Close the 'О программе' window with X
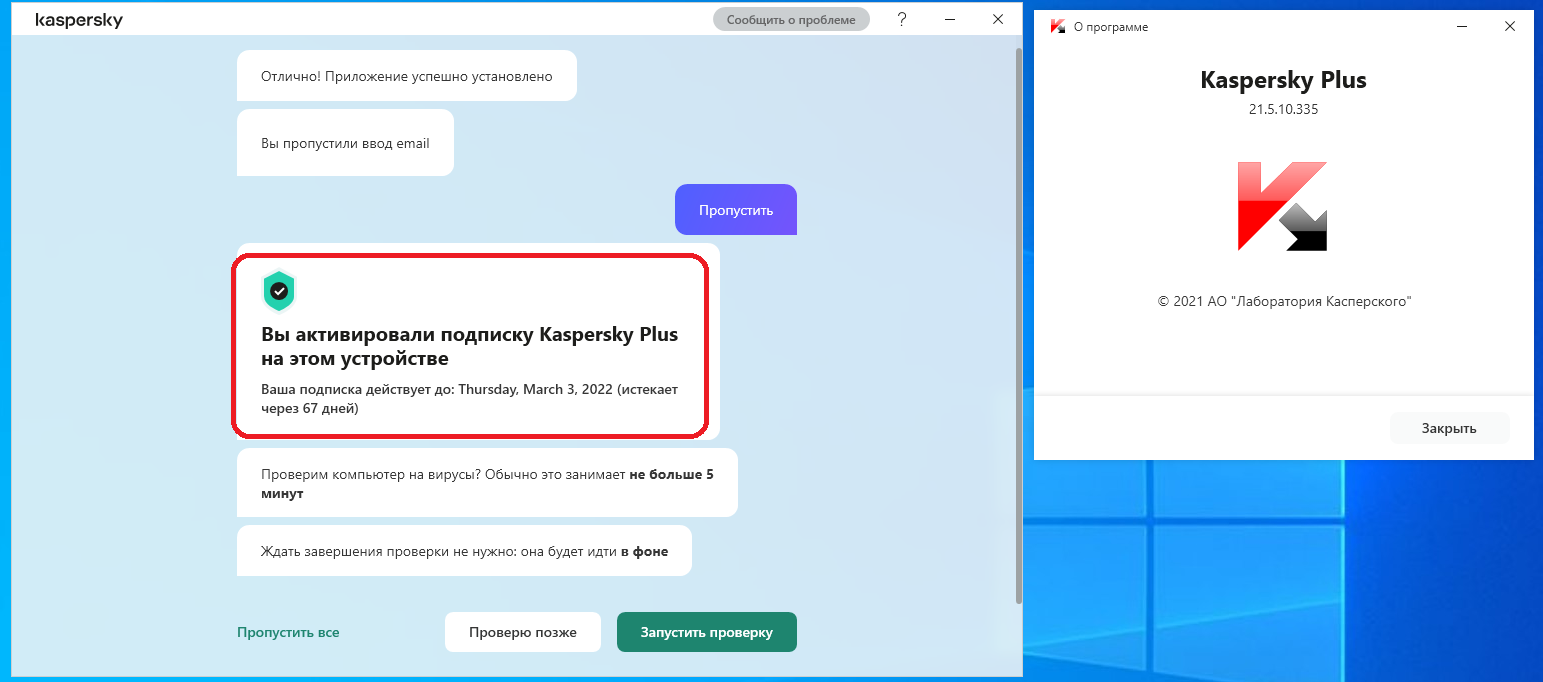Viewport: 1543px width, 682px height. pyautogui.click(x=1510, y=27)
